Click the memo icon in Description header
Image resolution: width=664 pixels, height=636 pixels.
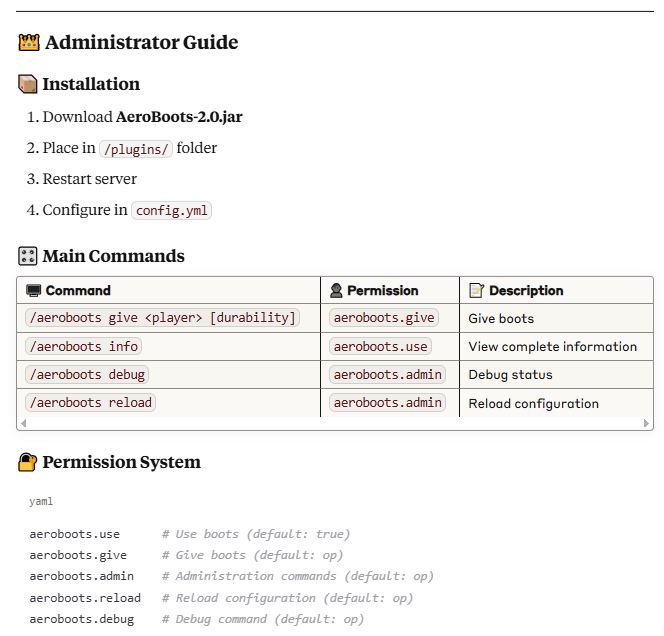pos(476,291)
